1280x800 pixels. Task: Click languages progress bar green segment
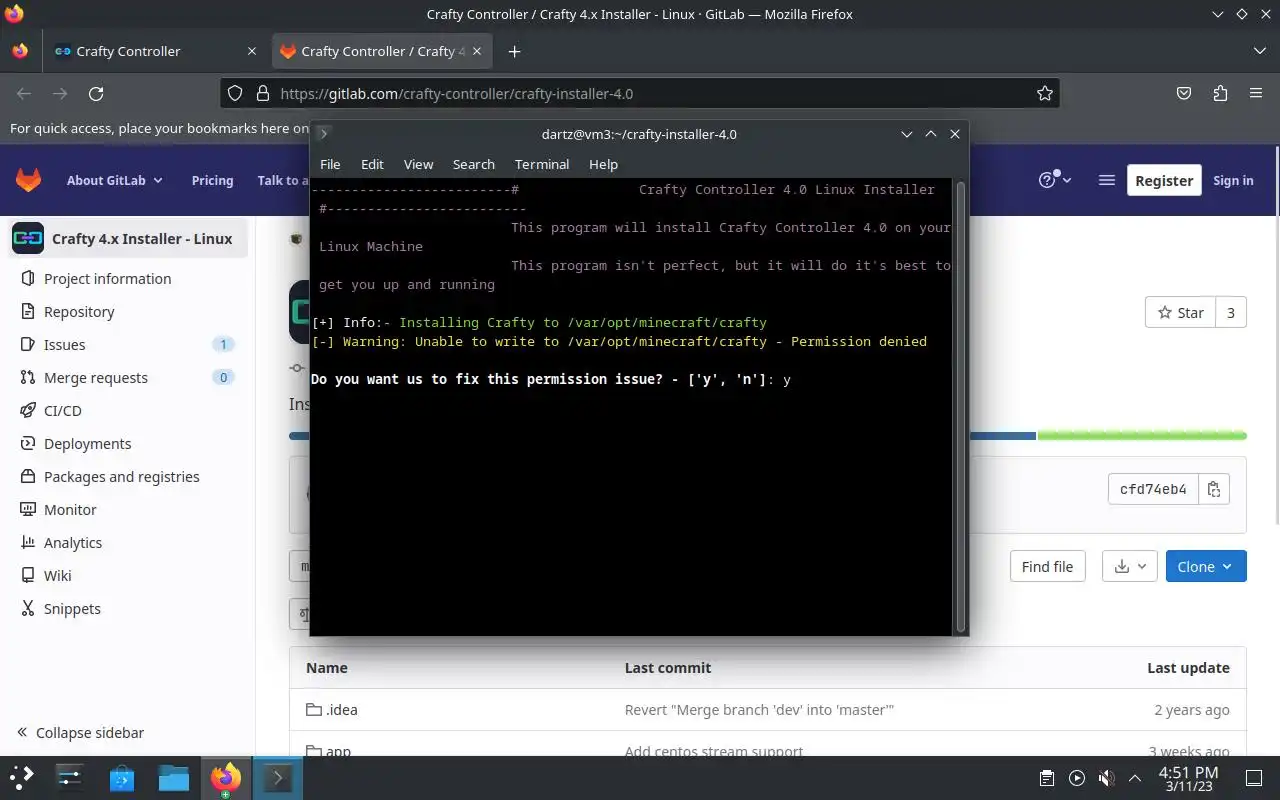[x=1142, y=436]
